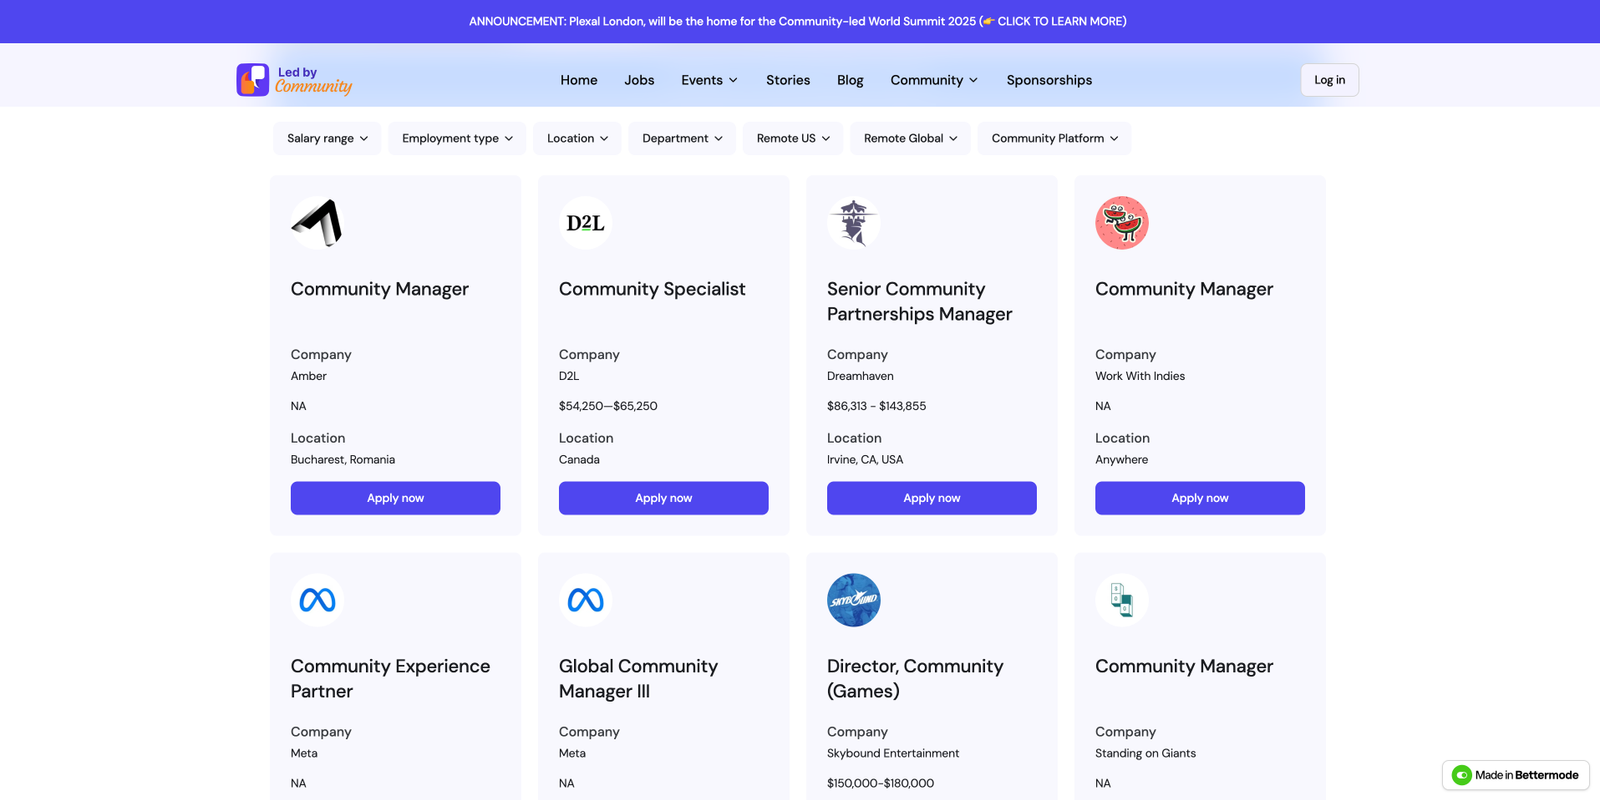
Task: Click the company name Standing on Giants
Action: pyautogui.click(x=1145, y=753)
